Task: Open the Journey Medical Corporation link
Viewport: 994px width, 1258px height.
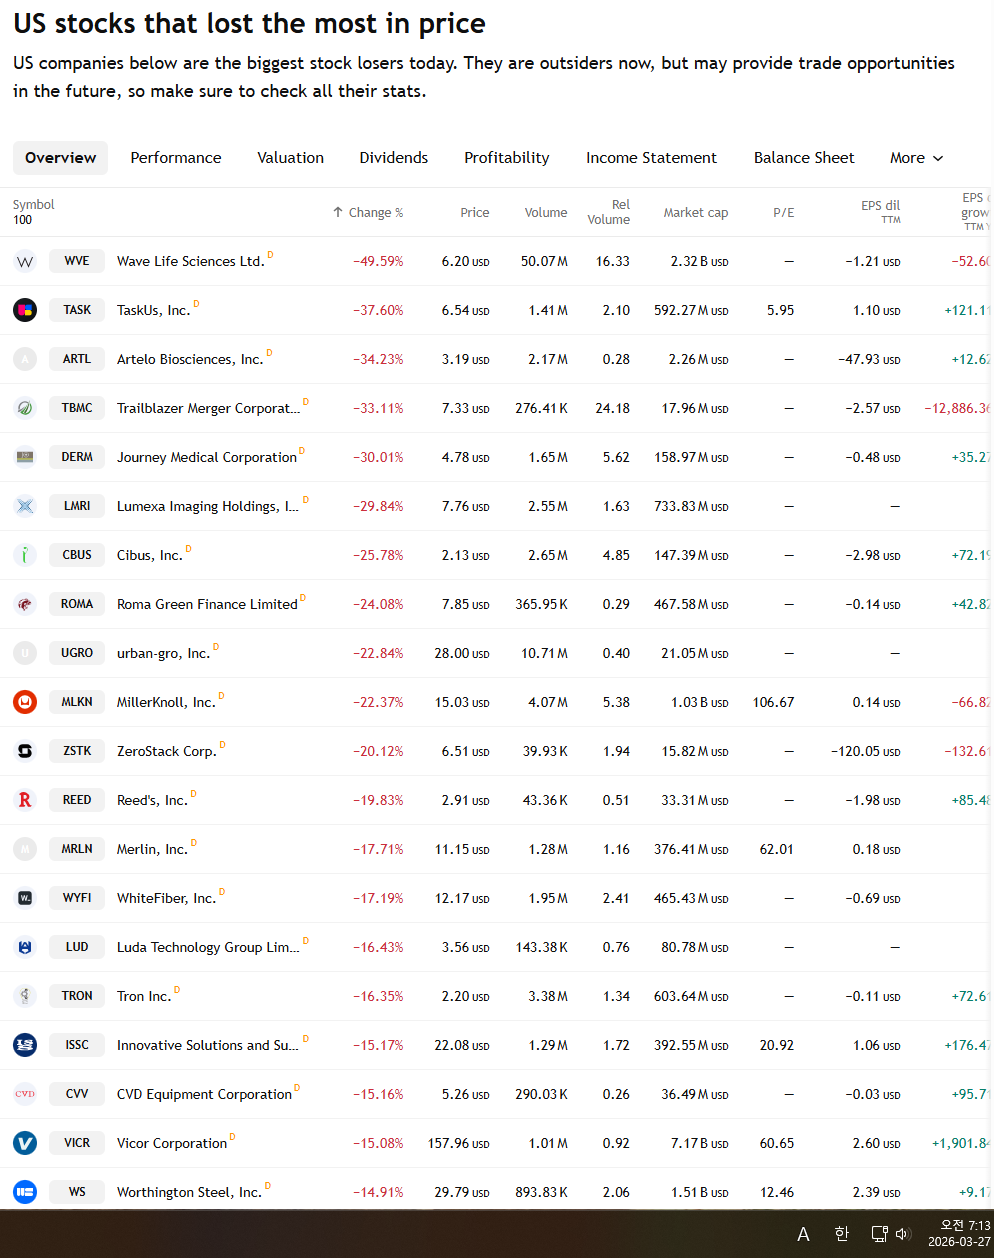Action: [207, 457]
